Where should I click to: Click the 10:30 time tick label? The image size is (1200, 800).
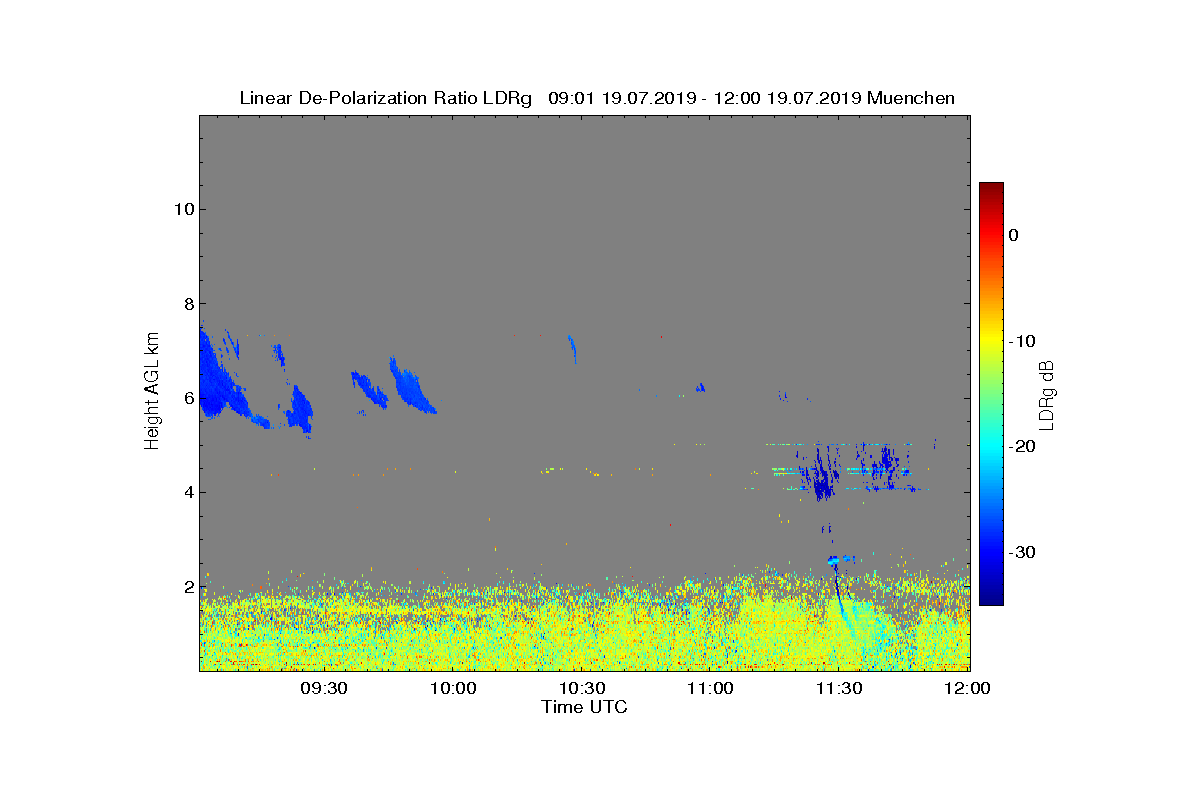pyautogui.click(x=582, y=688)
